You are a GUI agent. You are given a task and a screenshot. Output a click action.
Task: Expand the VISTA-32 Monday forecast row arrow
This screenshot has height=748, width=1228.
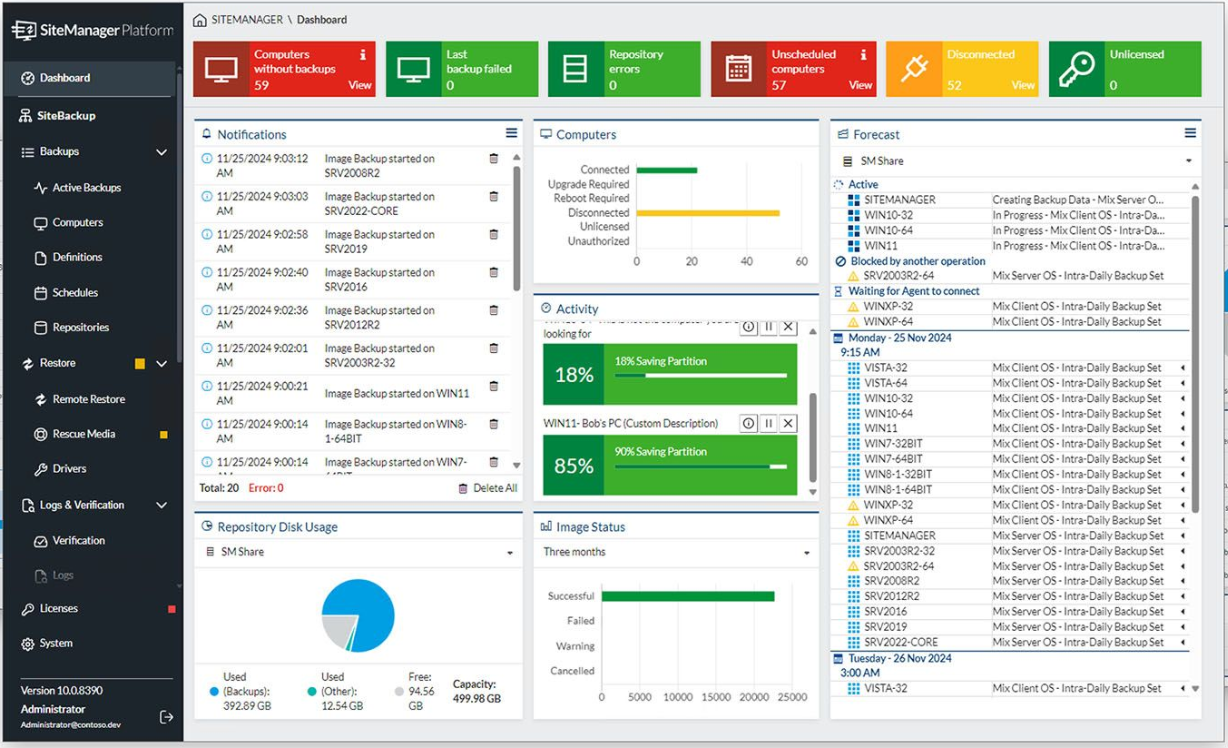tap(1183, 368)
